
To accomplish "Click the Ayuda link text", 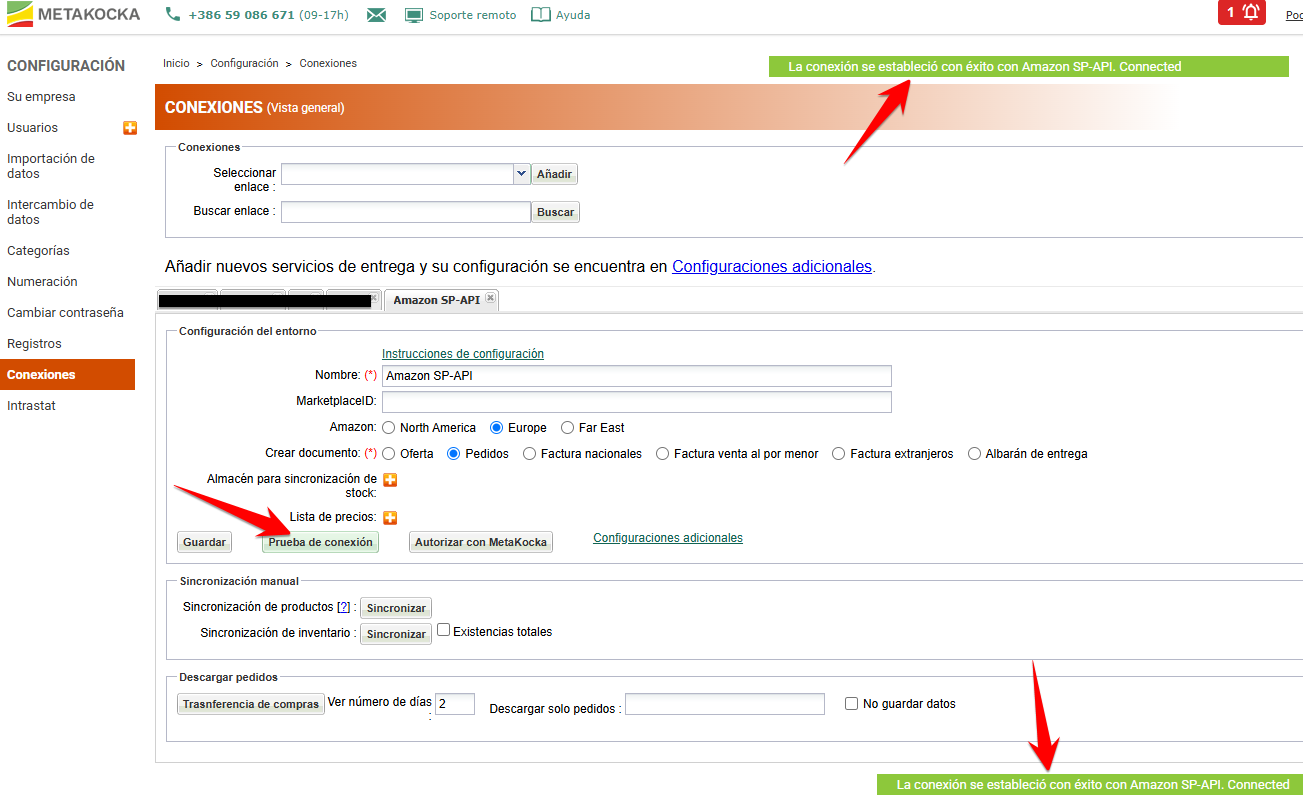I will tap(574, 15).
